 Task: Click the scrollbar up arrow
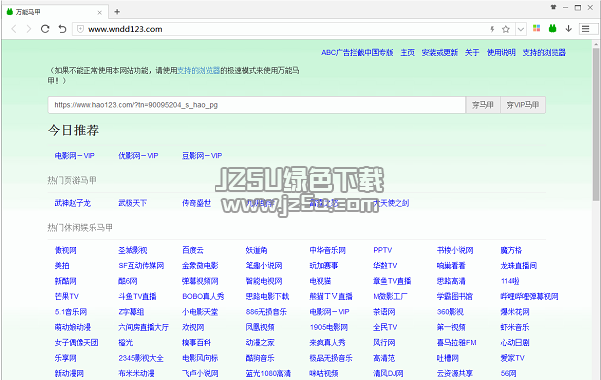tap(596, 44)
